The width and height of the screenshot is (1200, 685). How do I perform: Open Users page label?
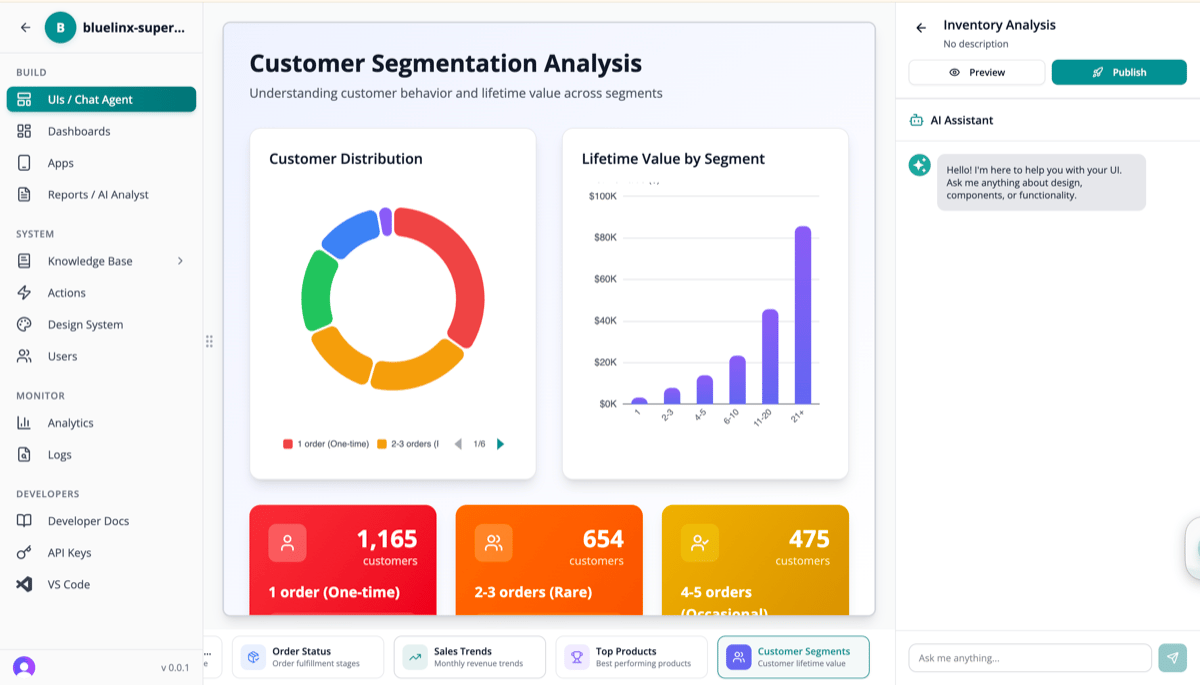point(62,356)
